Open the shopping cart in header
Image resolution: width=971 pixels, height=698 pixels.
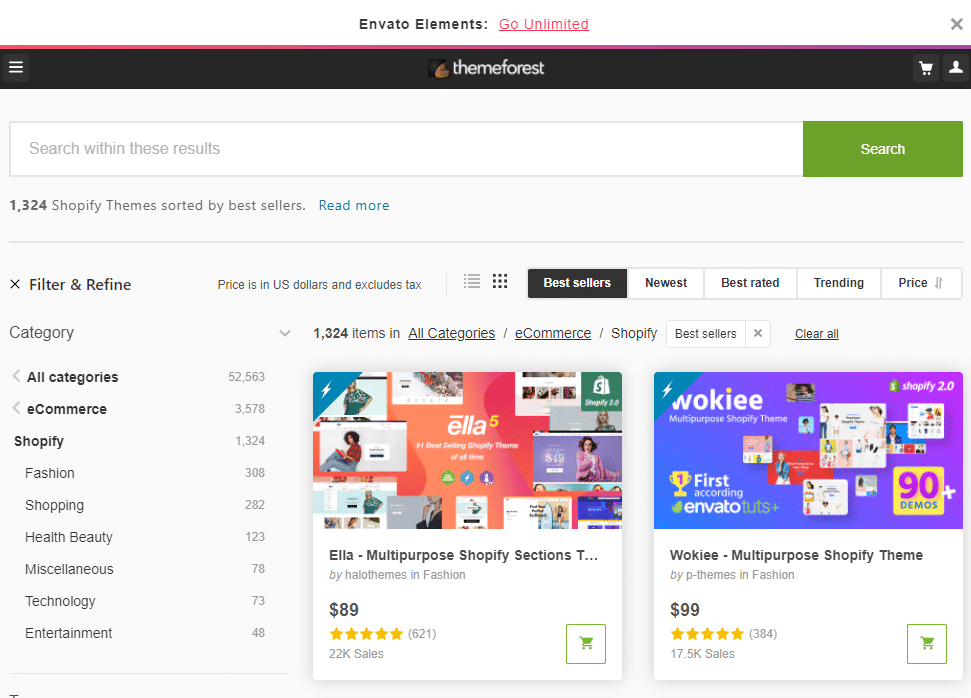(926, 68)
